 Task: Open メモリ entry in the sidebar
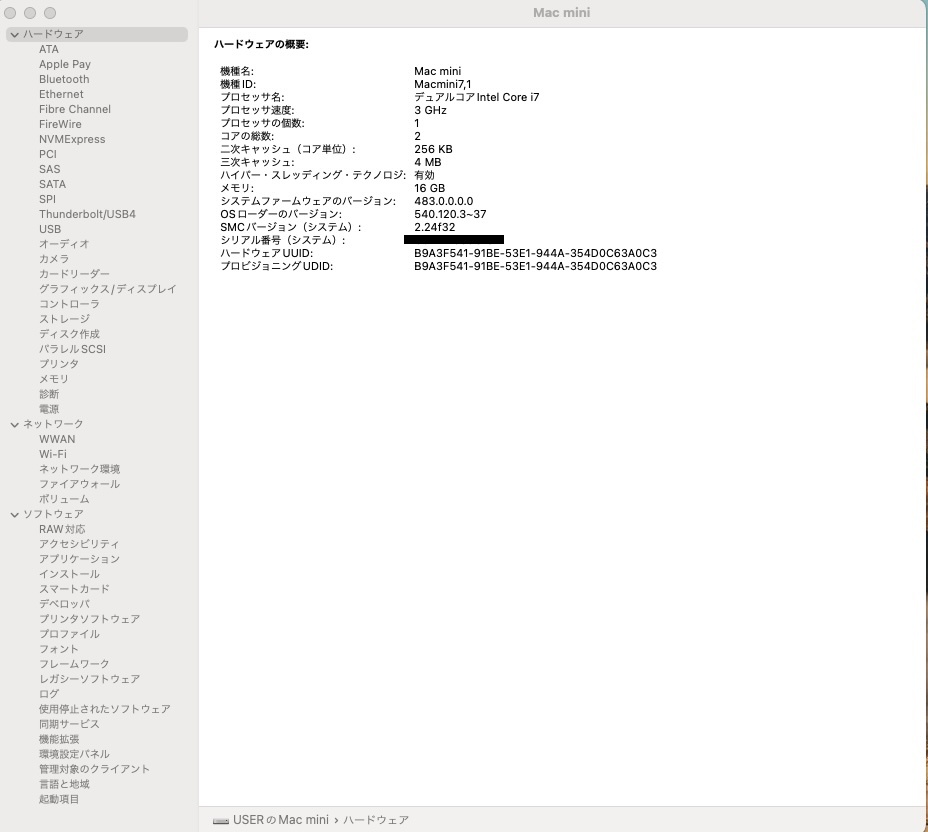click(54, 379)
